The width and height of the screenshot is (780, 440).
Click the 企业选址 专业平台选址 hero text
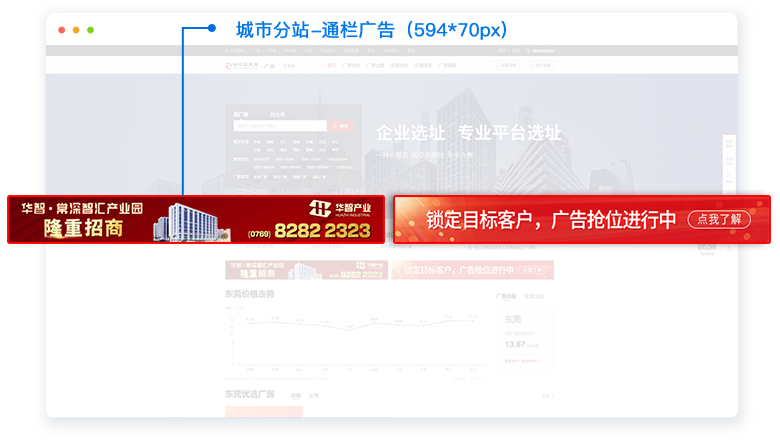click(x=469, y=133)
